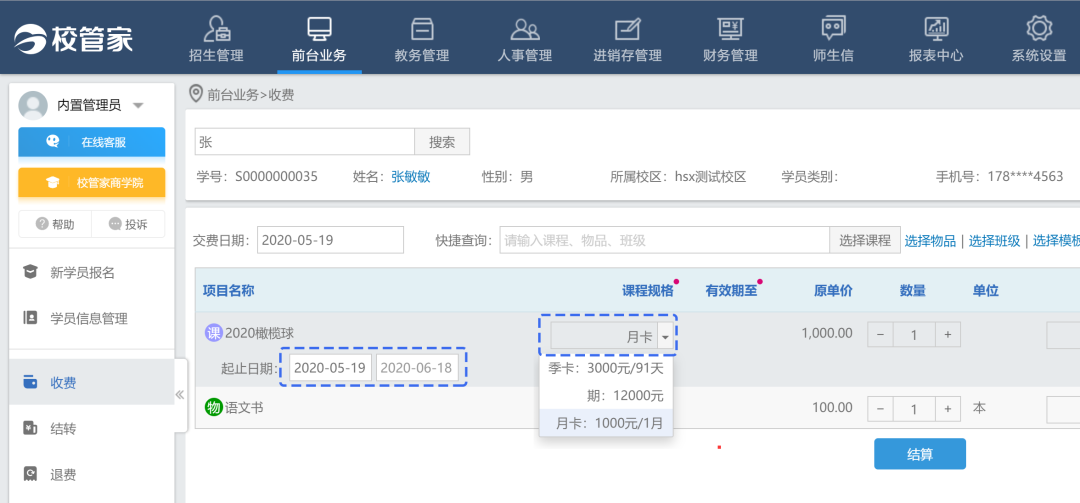Collapse the left sidebar with the chevron

coord(180,394)
